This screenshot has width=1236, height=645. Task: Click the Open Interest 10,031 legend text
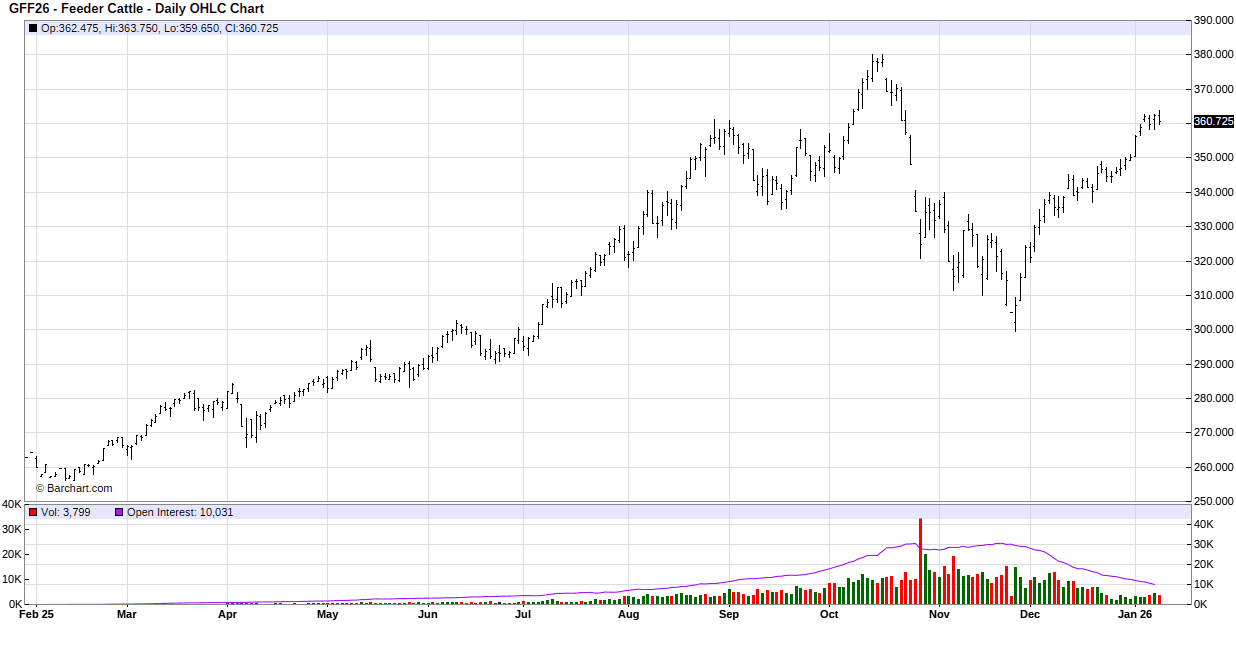click(x=179, y=512)
